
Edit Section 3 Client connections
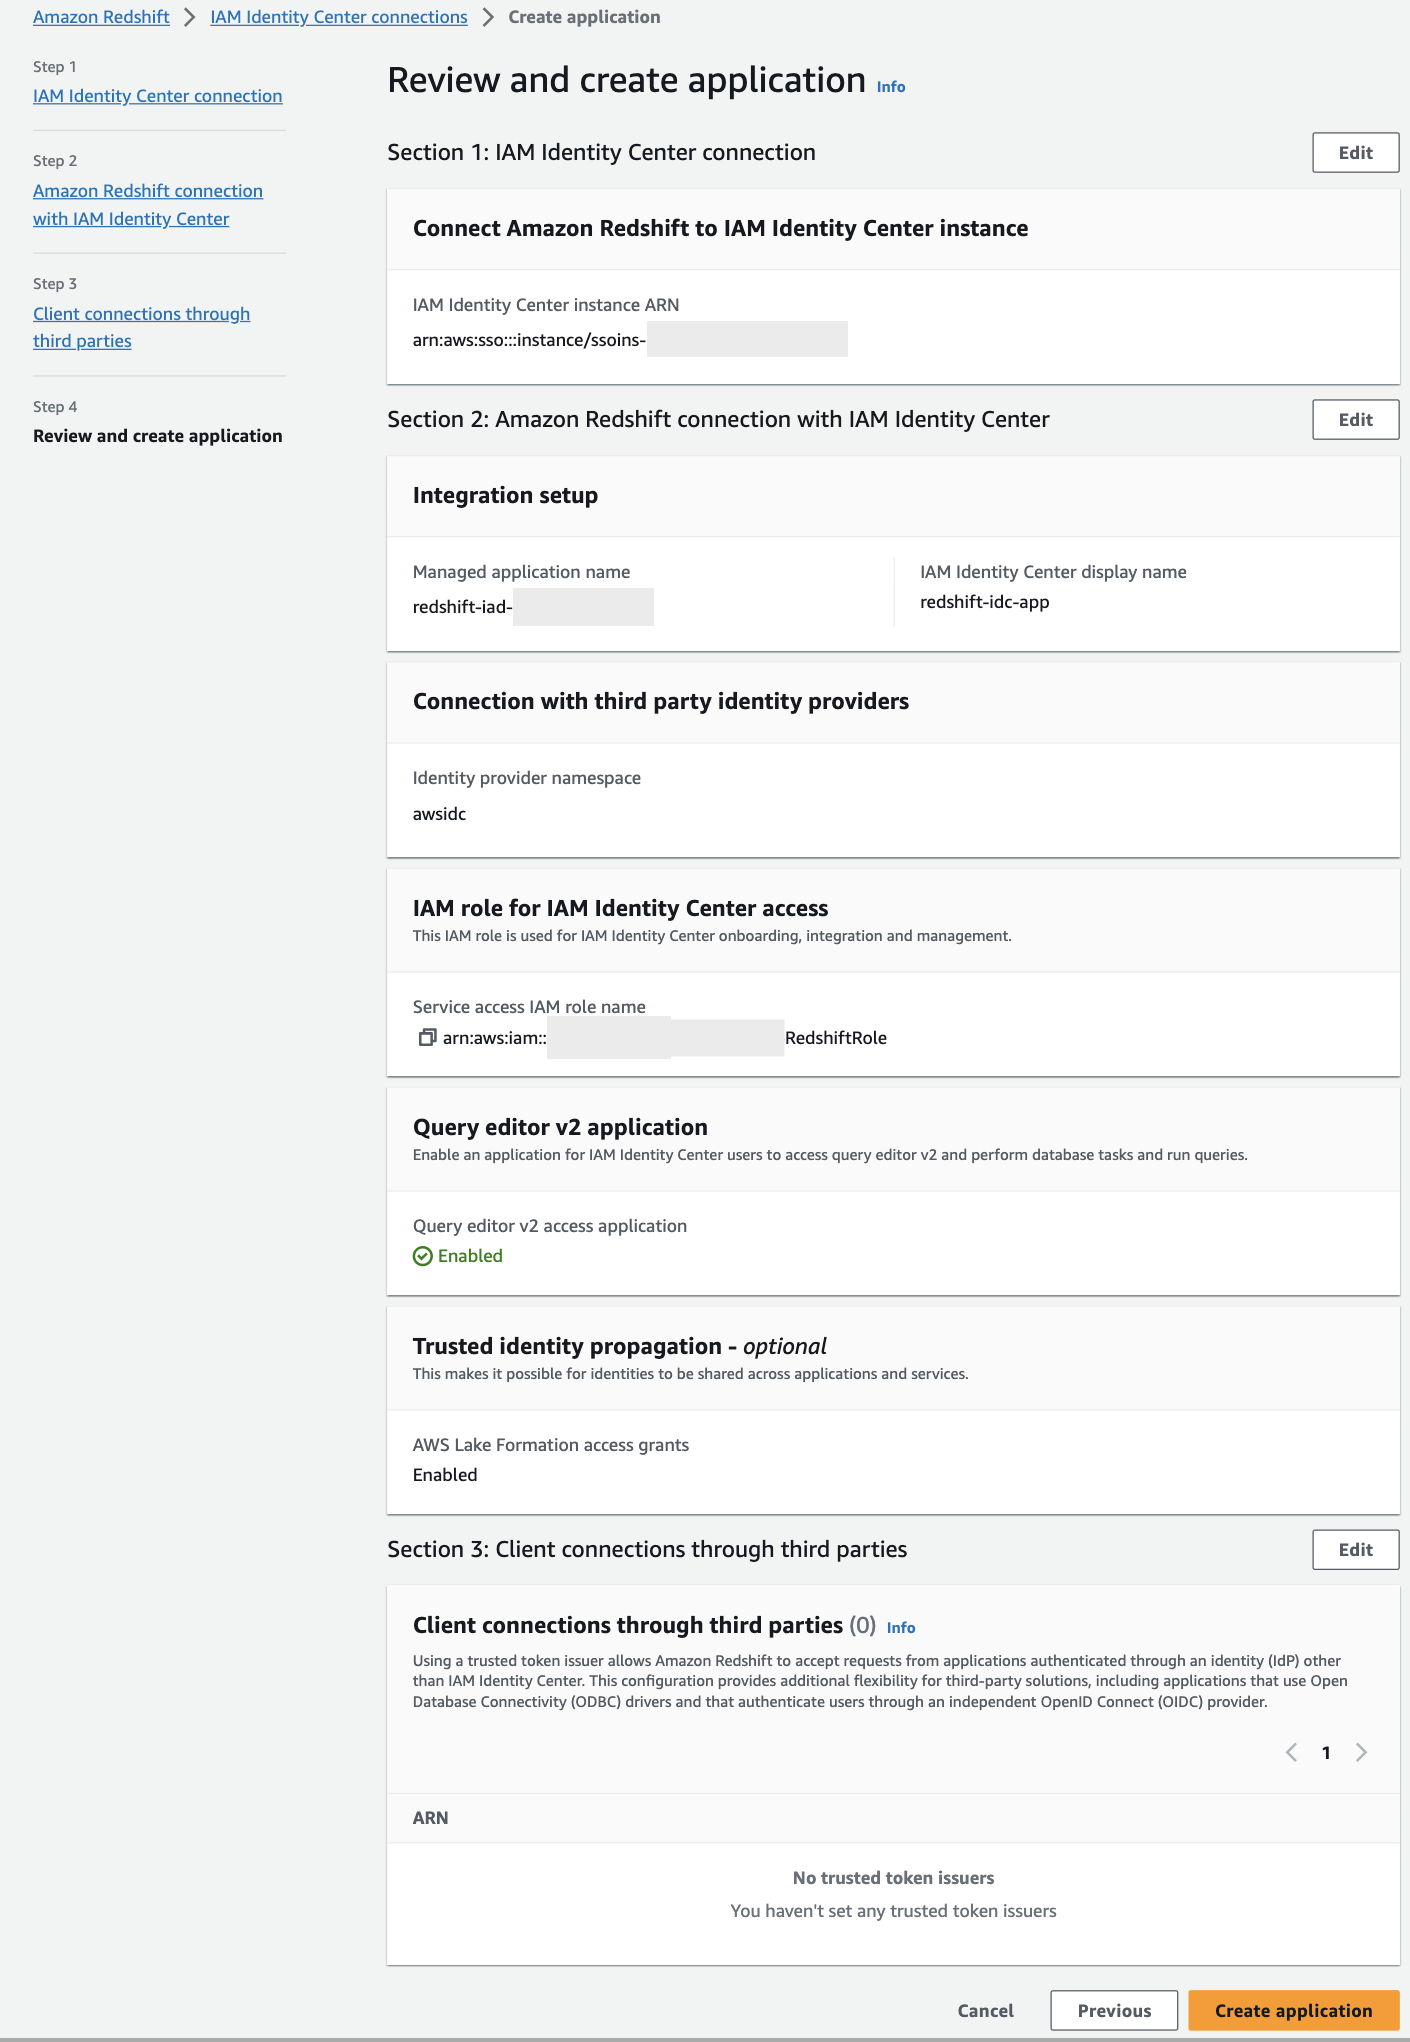tap(1355, 1550)
